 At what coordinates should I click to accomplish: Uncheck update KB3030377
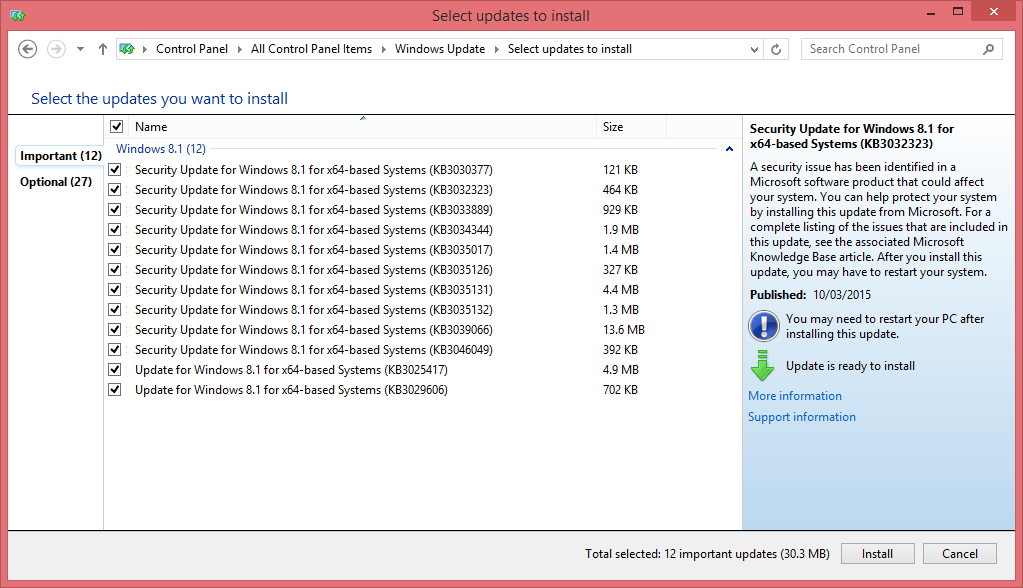[115, 170]
